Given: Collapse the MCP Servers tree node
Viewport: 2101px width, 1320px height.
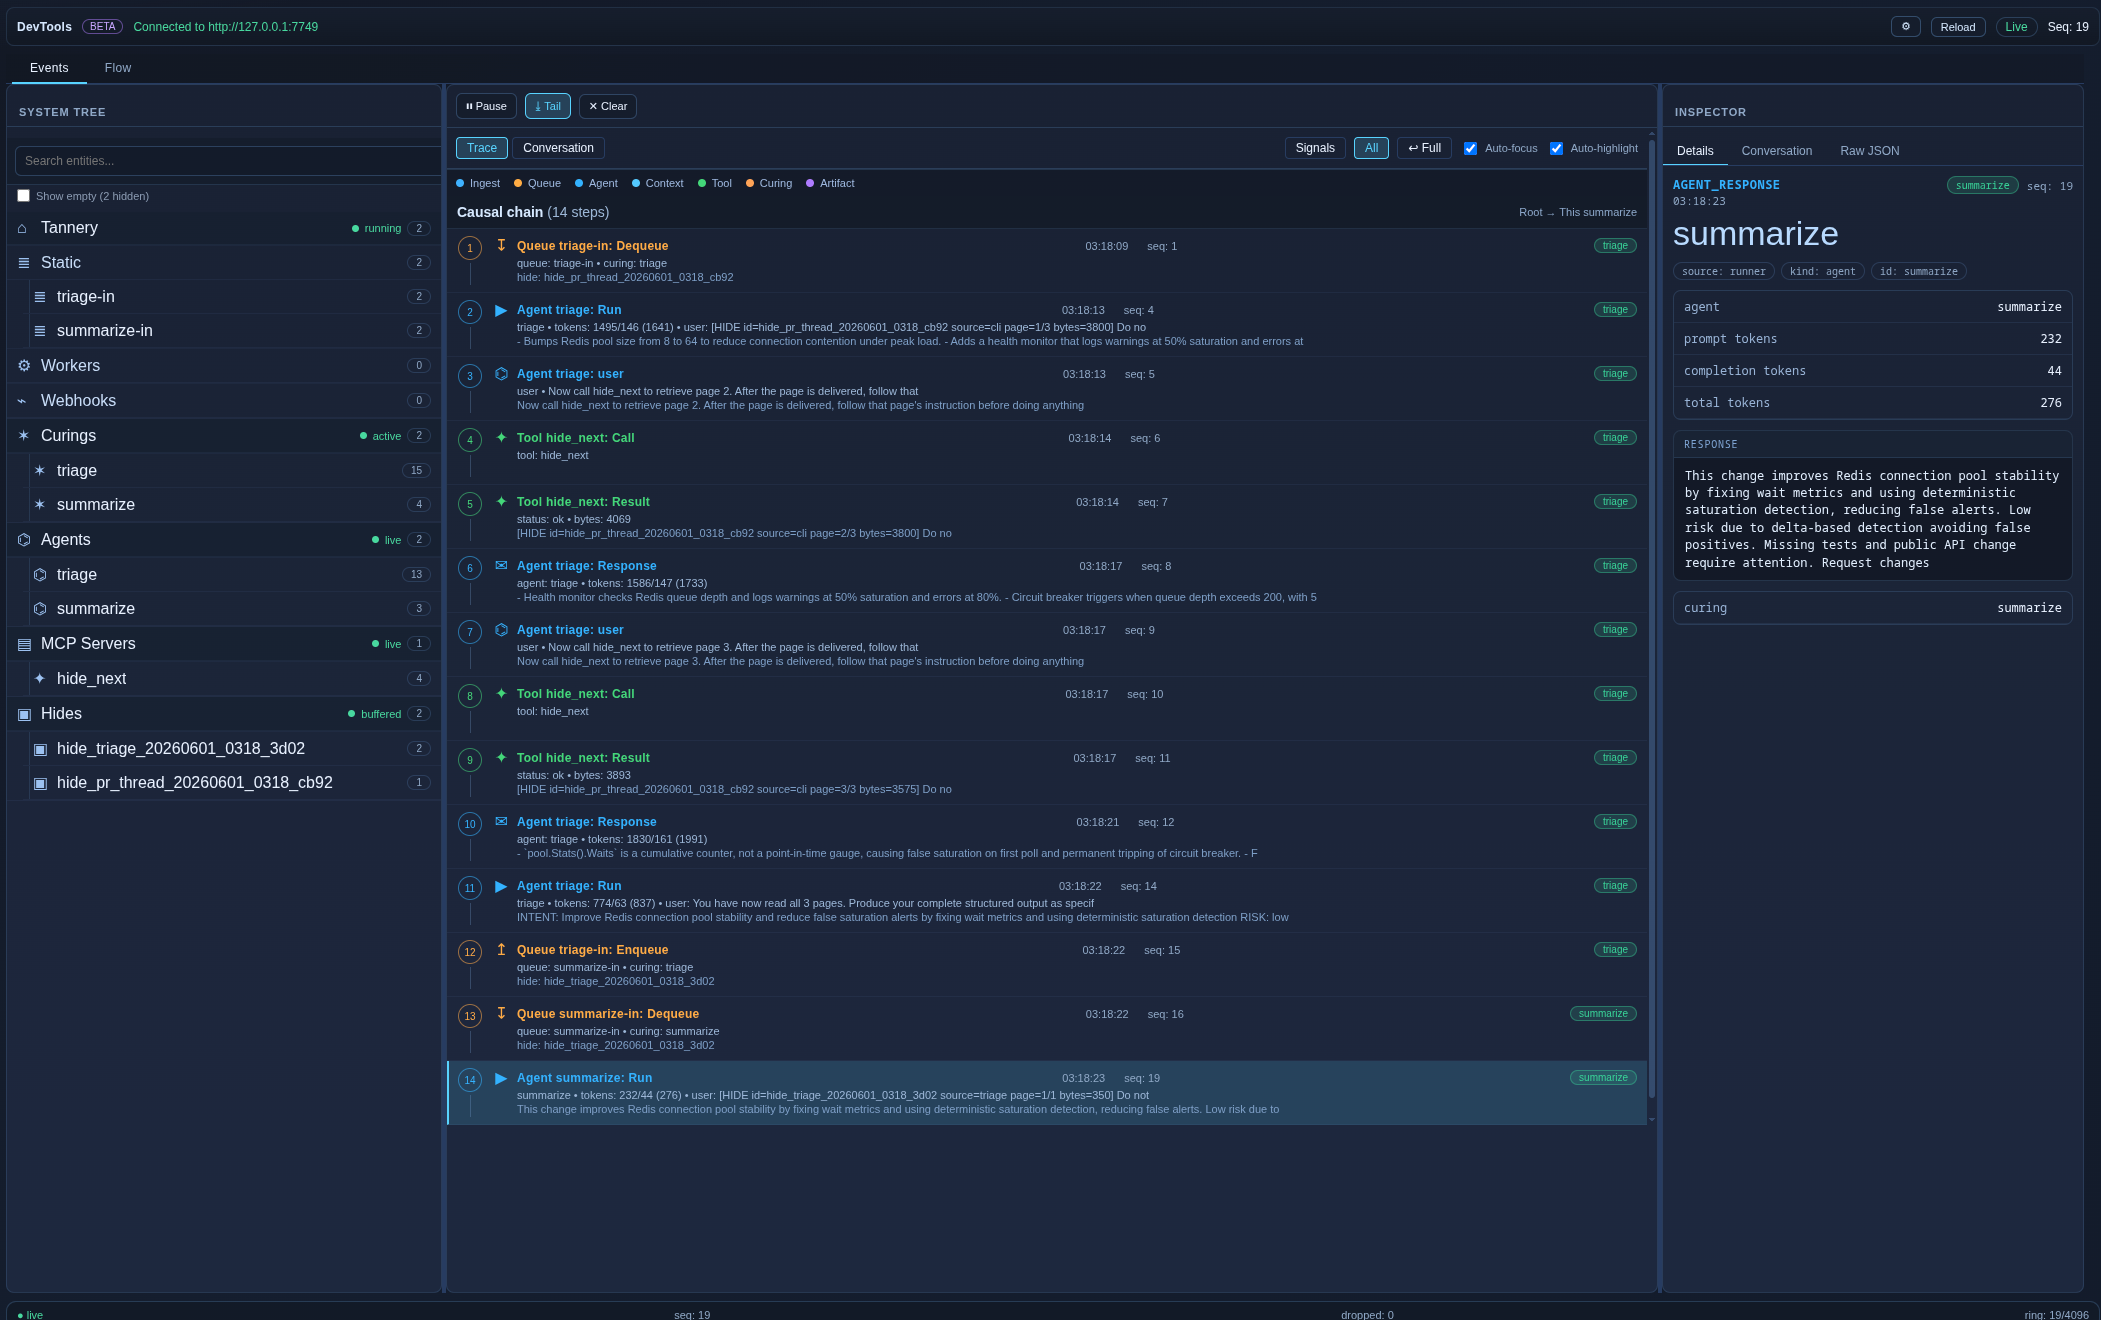Looking at the screenshot, I should [x=224, y=644].
